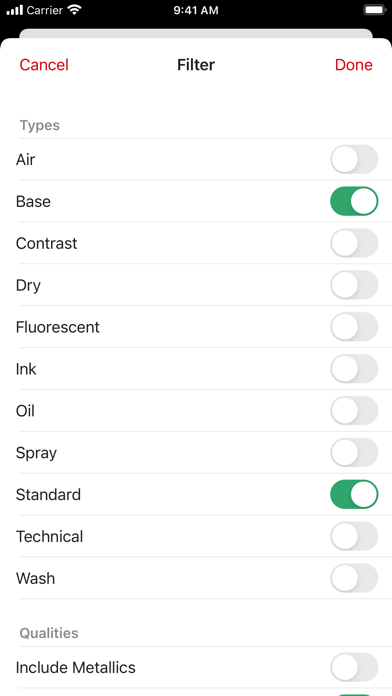Tap the cellular signal bars icon

click(14, 10)
